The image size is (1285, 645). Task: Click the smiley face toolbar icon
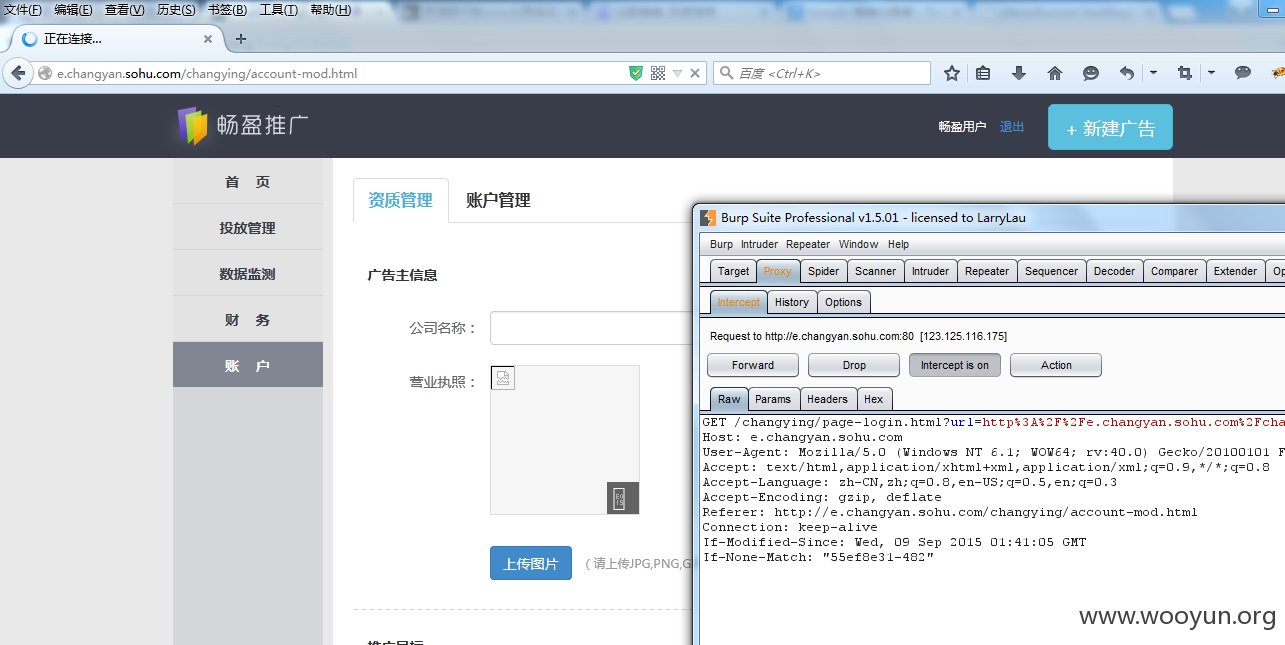tap(1091, 73)
